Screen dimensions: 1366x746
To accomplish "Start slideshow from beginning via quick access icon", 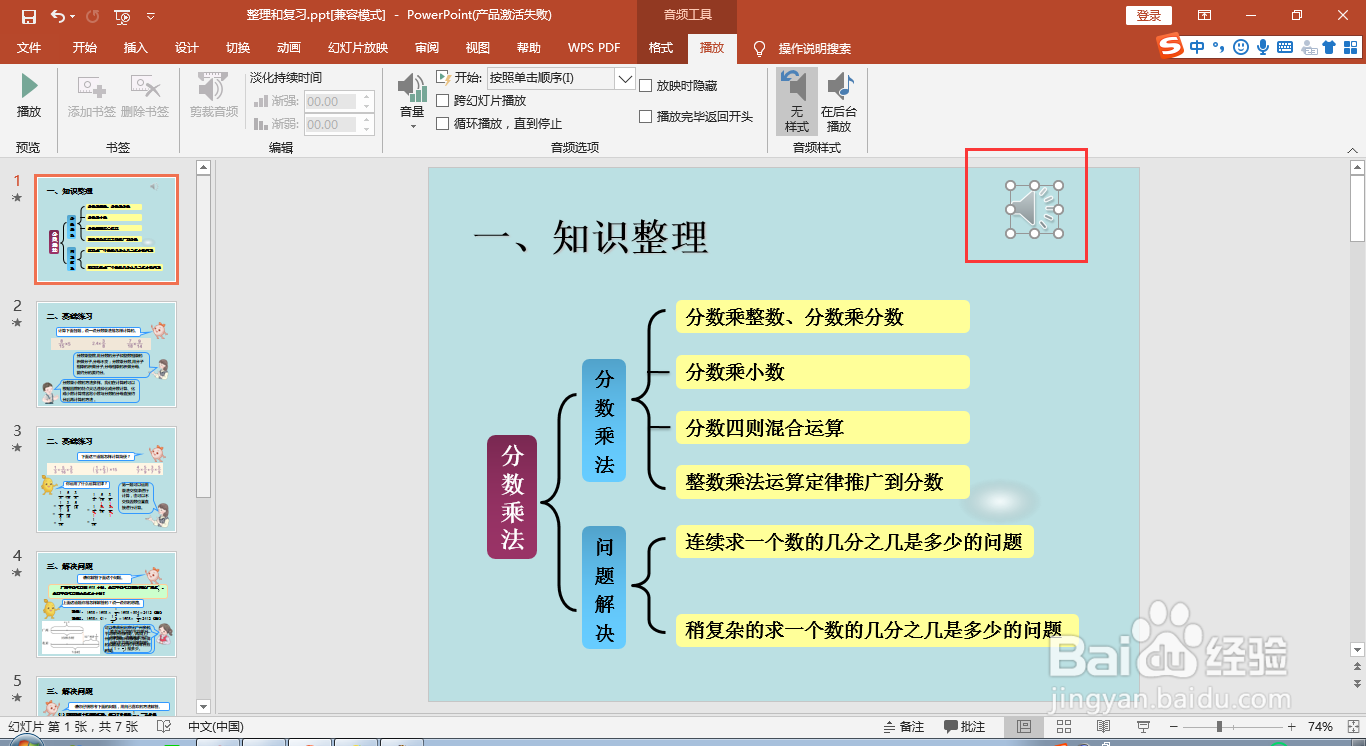I will click(x=123, y=16).
